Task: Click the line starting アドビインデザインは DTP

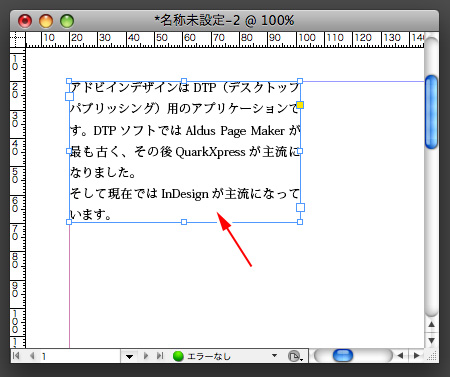Action: click(x=185, y=88)
